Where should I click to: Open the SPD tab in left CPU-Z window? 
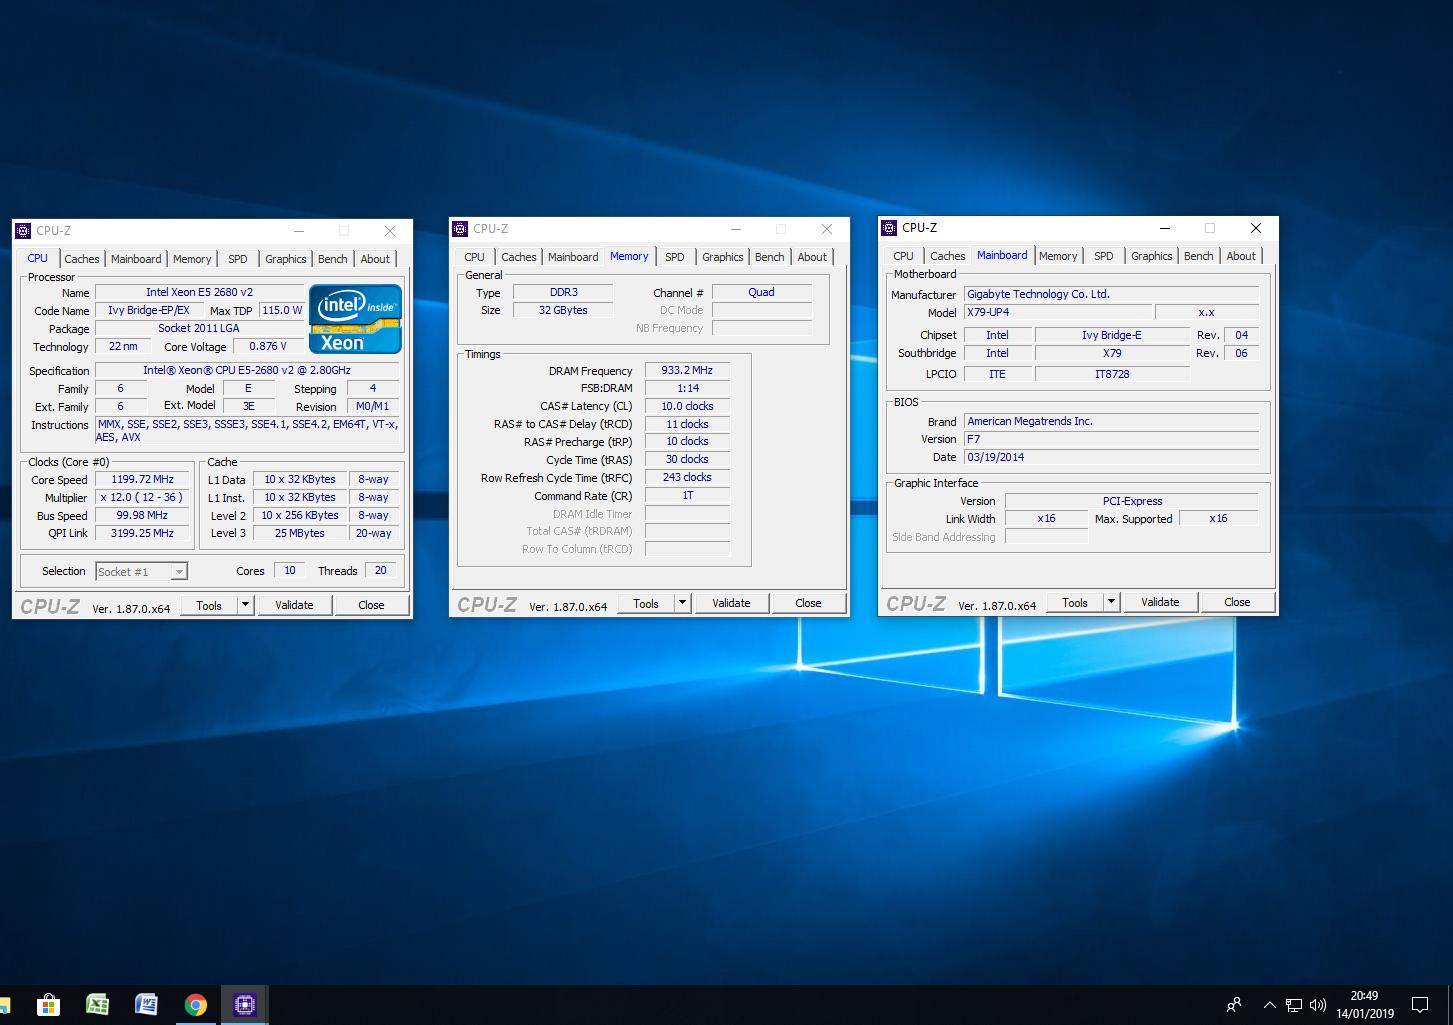(x=238, y=259)
